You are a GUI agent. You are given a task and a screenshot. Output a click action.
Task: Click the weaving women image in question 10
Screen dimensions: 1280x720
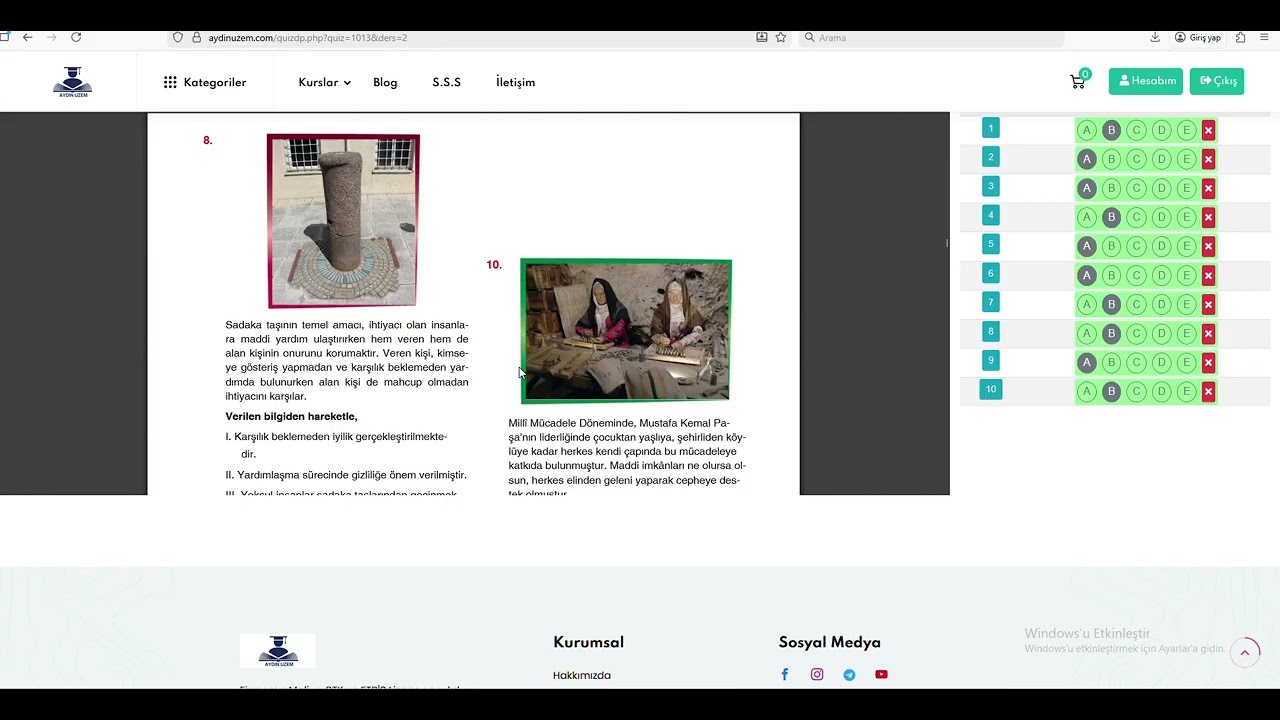[x=626, y=331]
